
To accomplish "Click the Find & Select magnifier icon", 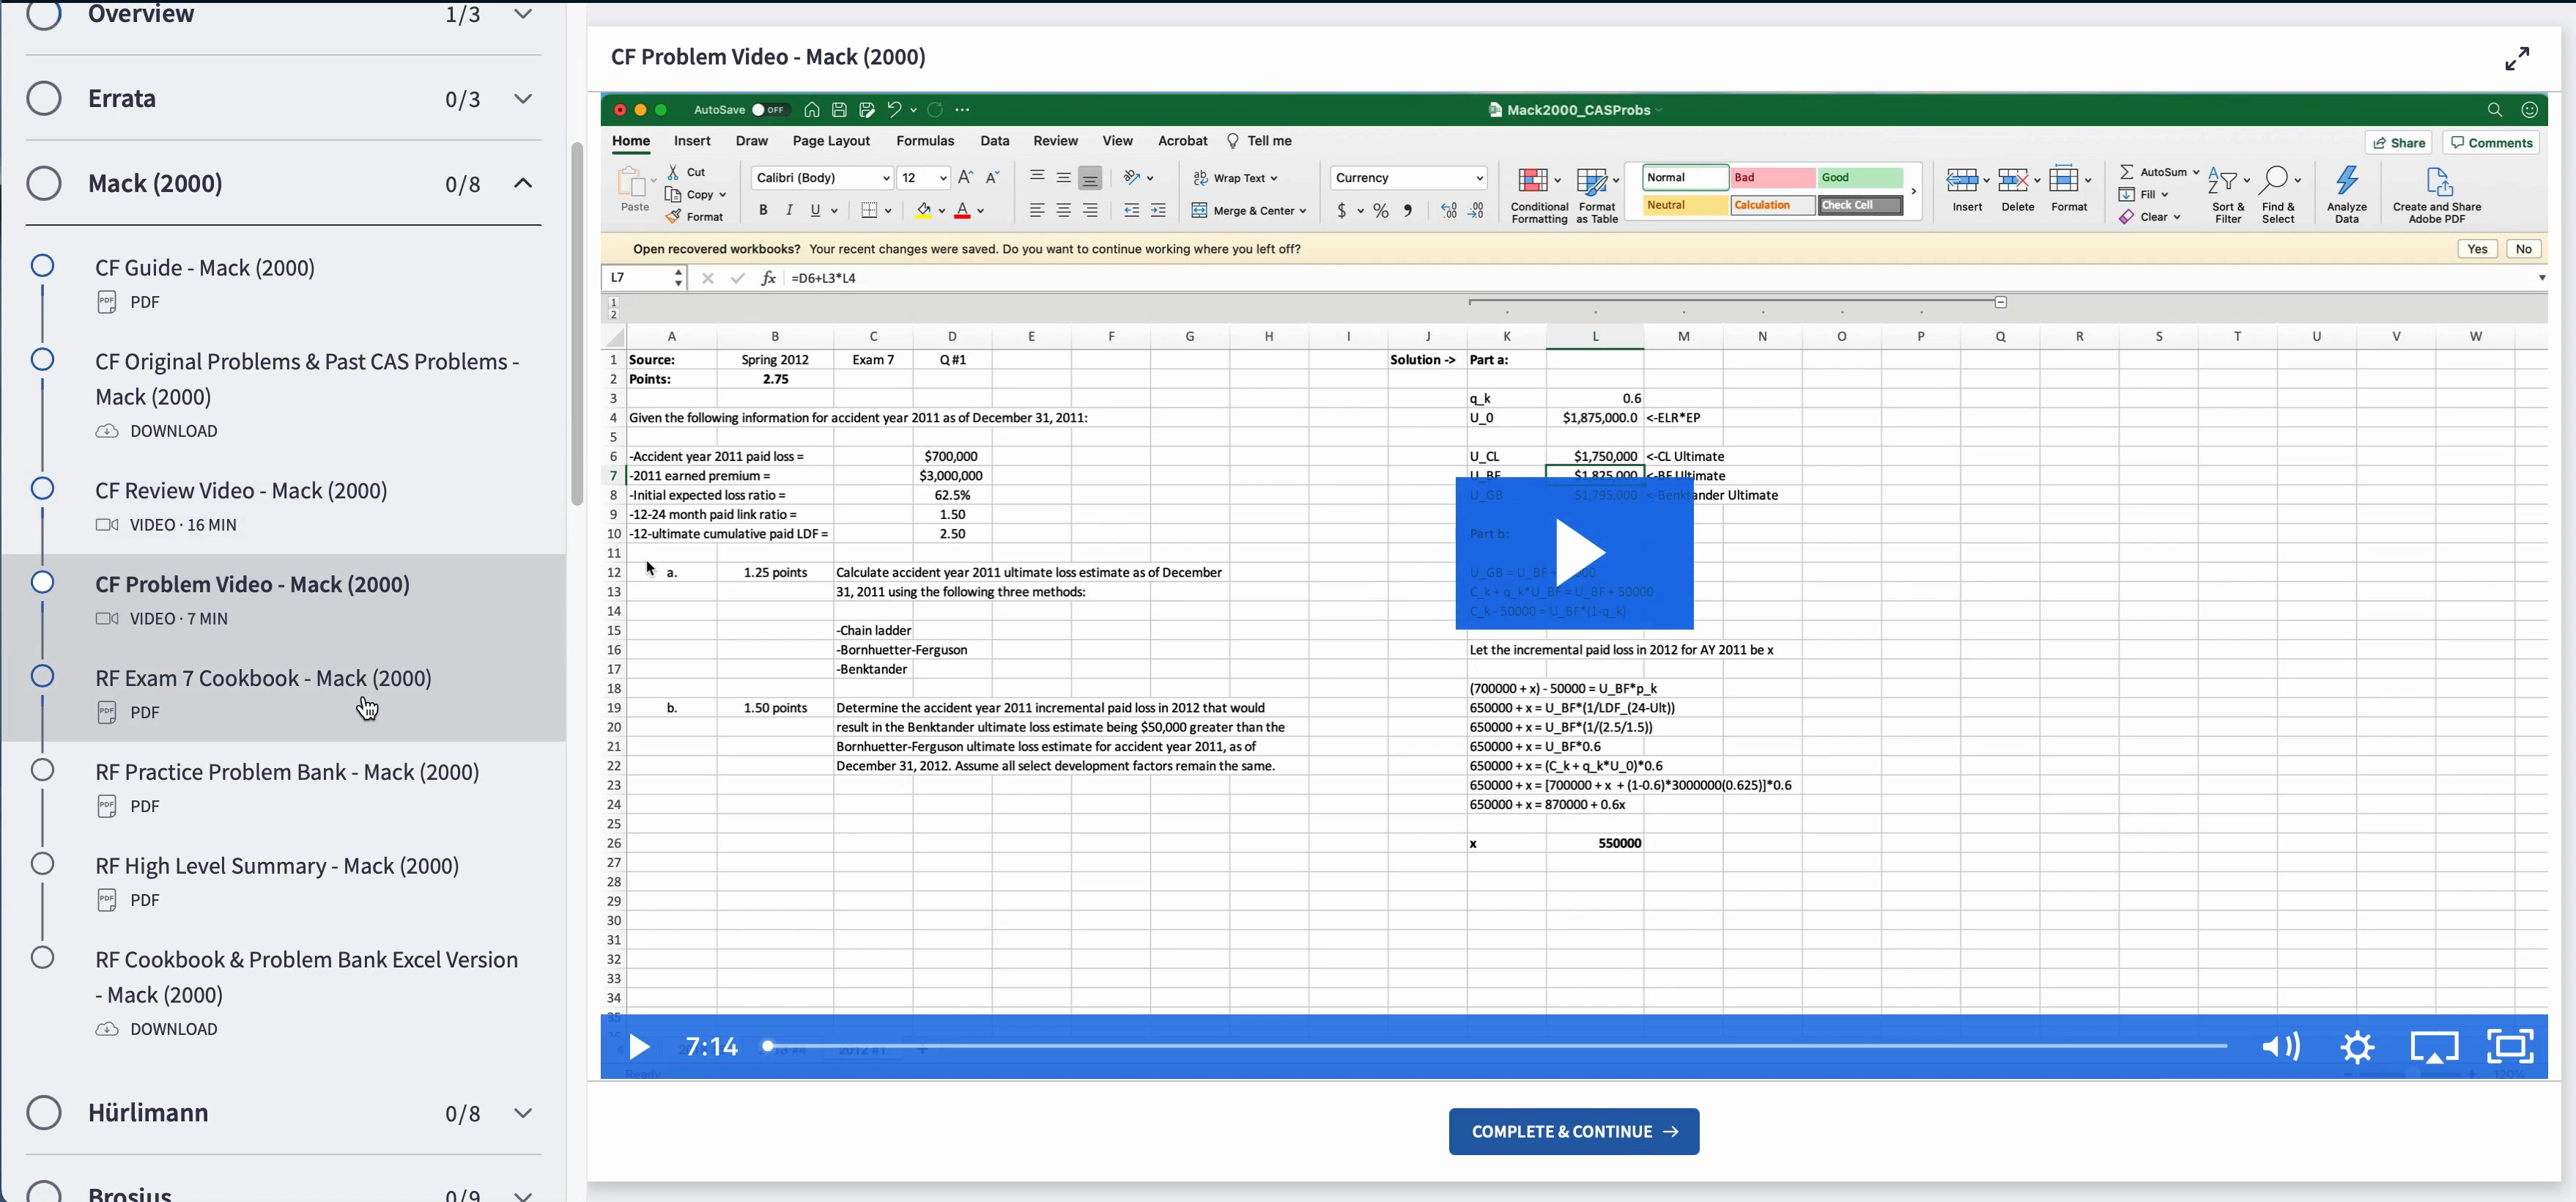I will 2273,180.
